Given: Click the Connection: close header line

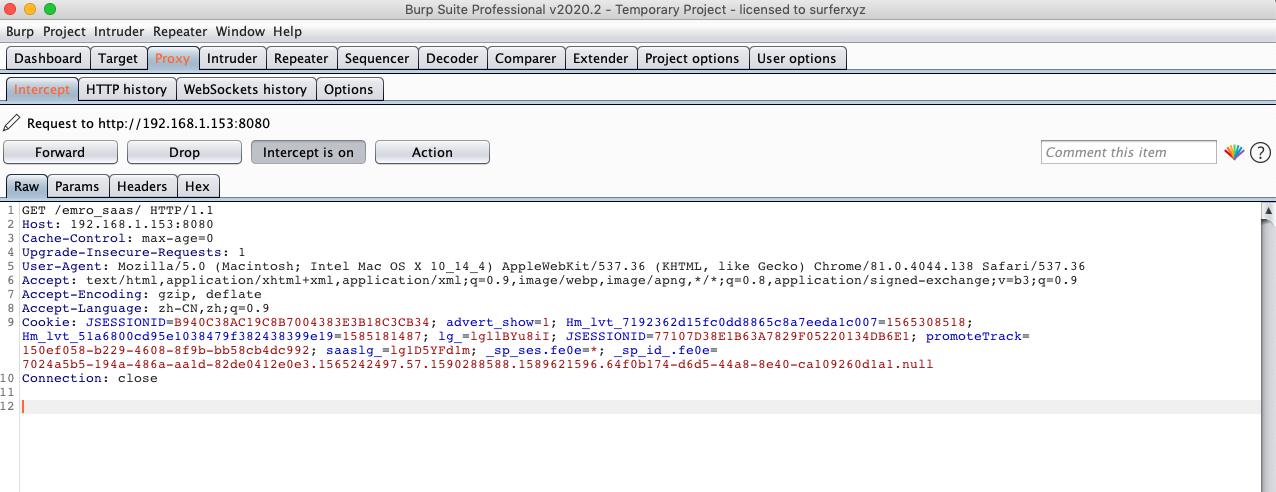Looking at the screenshot, I should pos(90,379).
